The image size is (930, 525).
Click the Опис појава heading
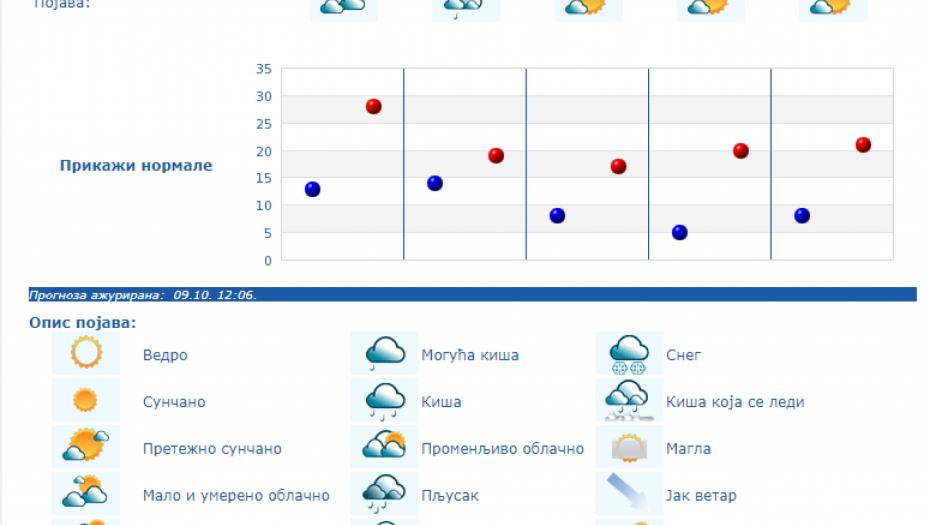click(84, 323)
